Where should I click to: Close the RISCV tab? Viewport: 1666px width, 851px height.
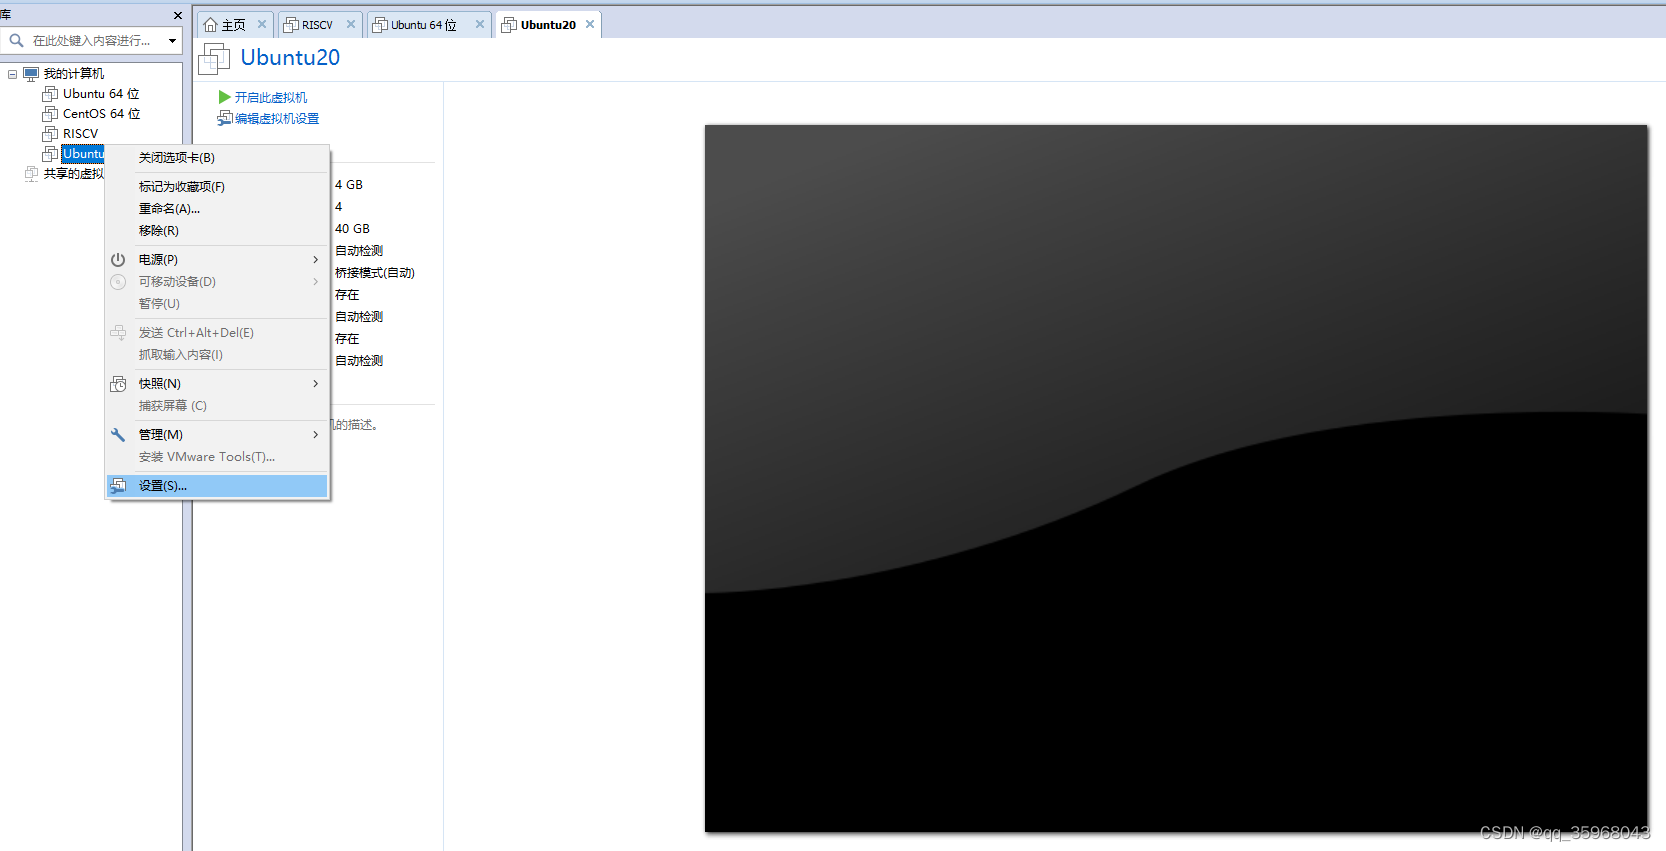[x=351, y=24]
